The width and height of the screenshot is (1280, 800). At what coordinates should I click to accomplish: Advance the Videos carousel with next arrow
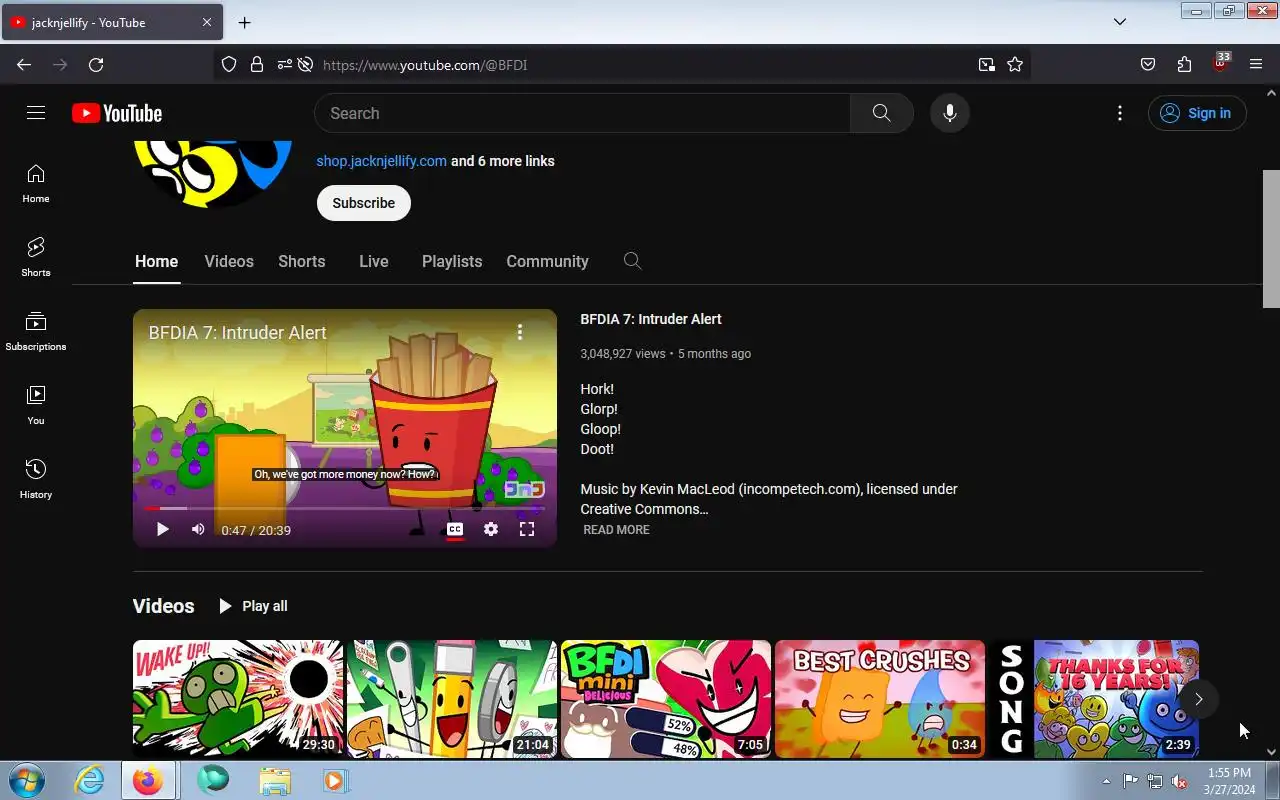click(x=1198, y=699)
